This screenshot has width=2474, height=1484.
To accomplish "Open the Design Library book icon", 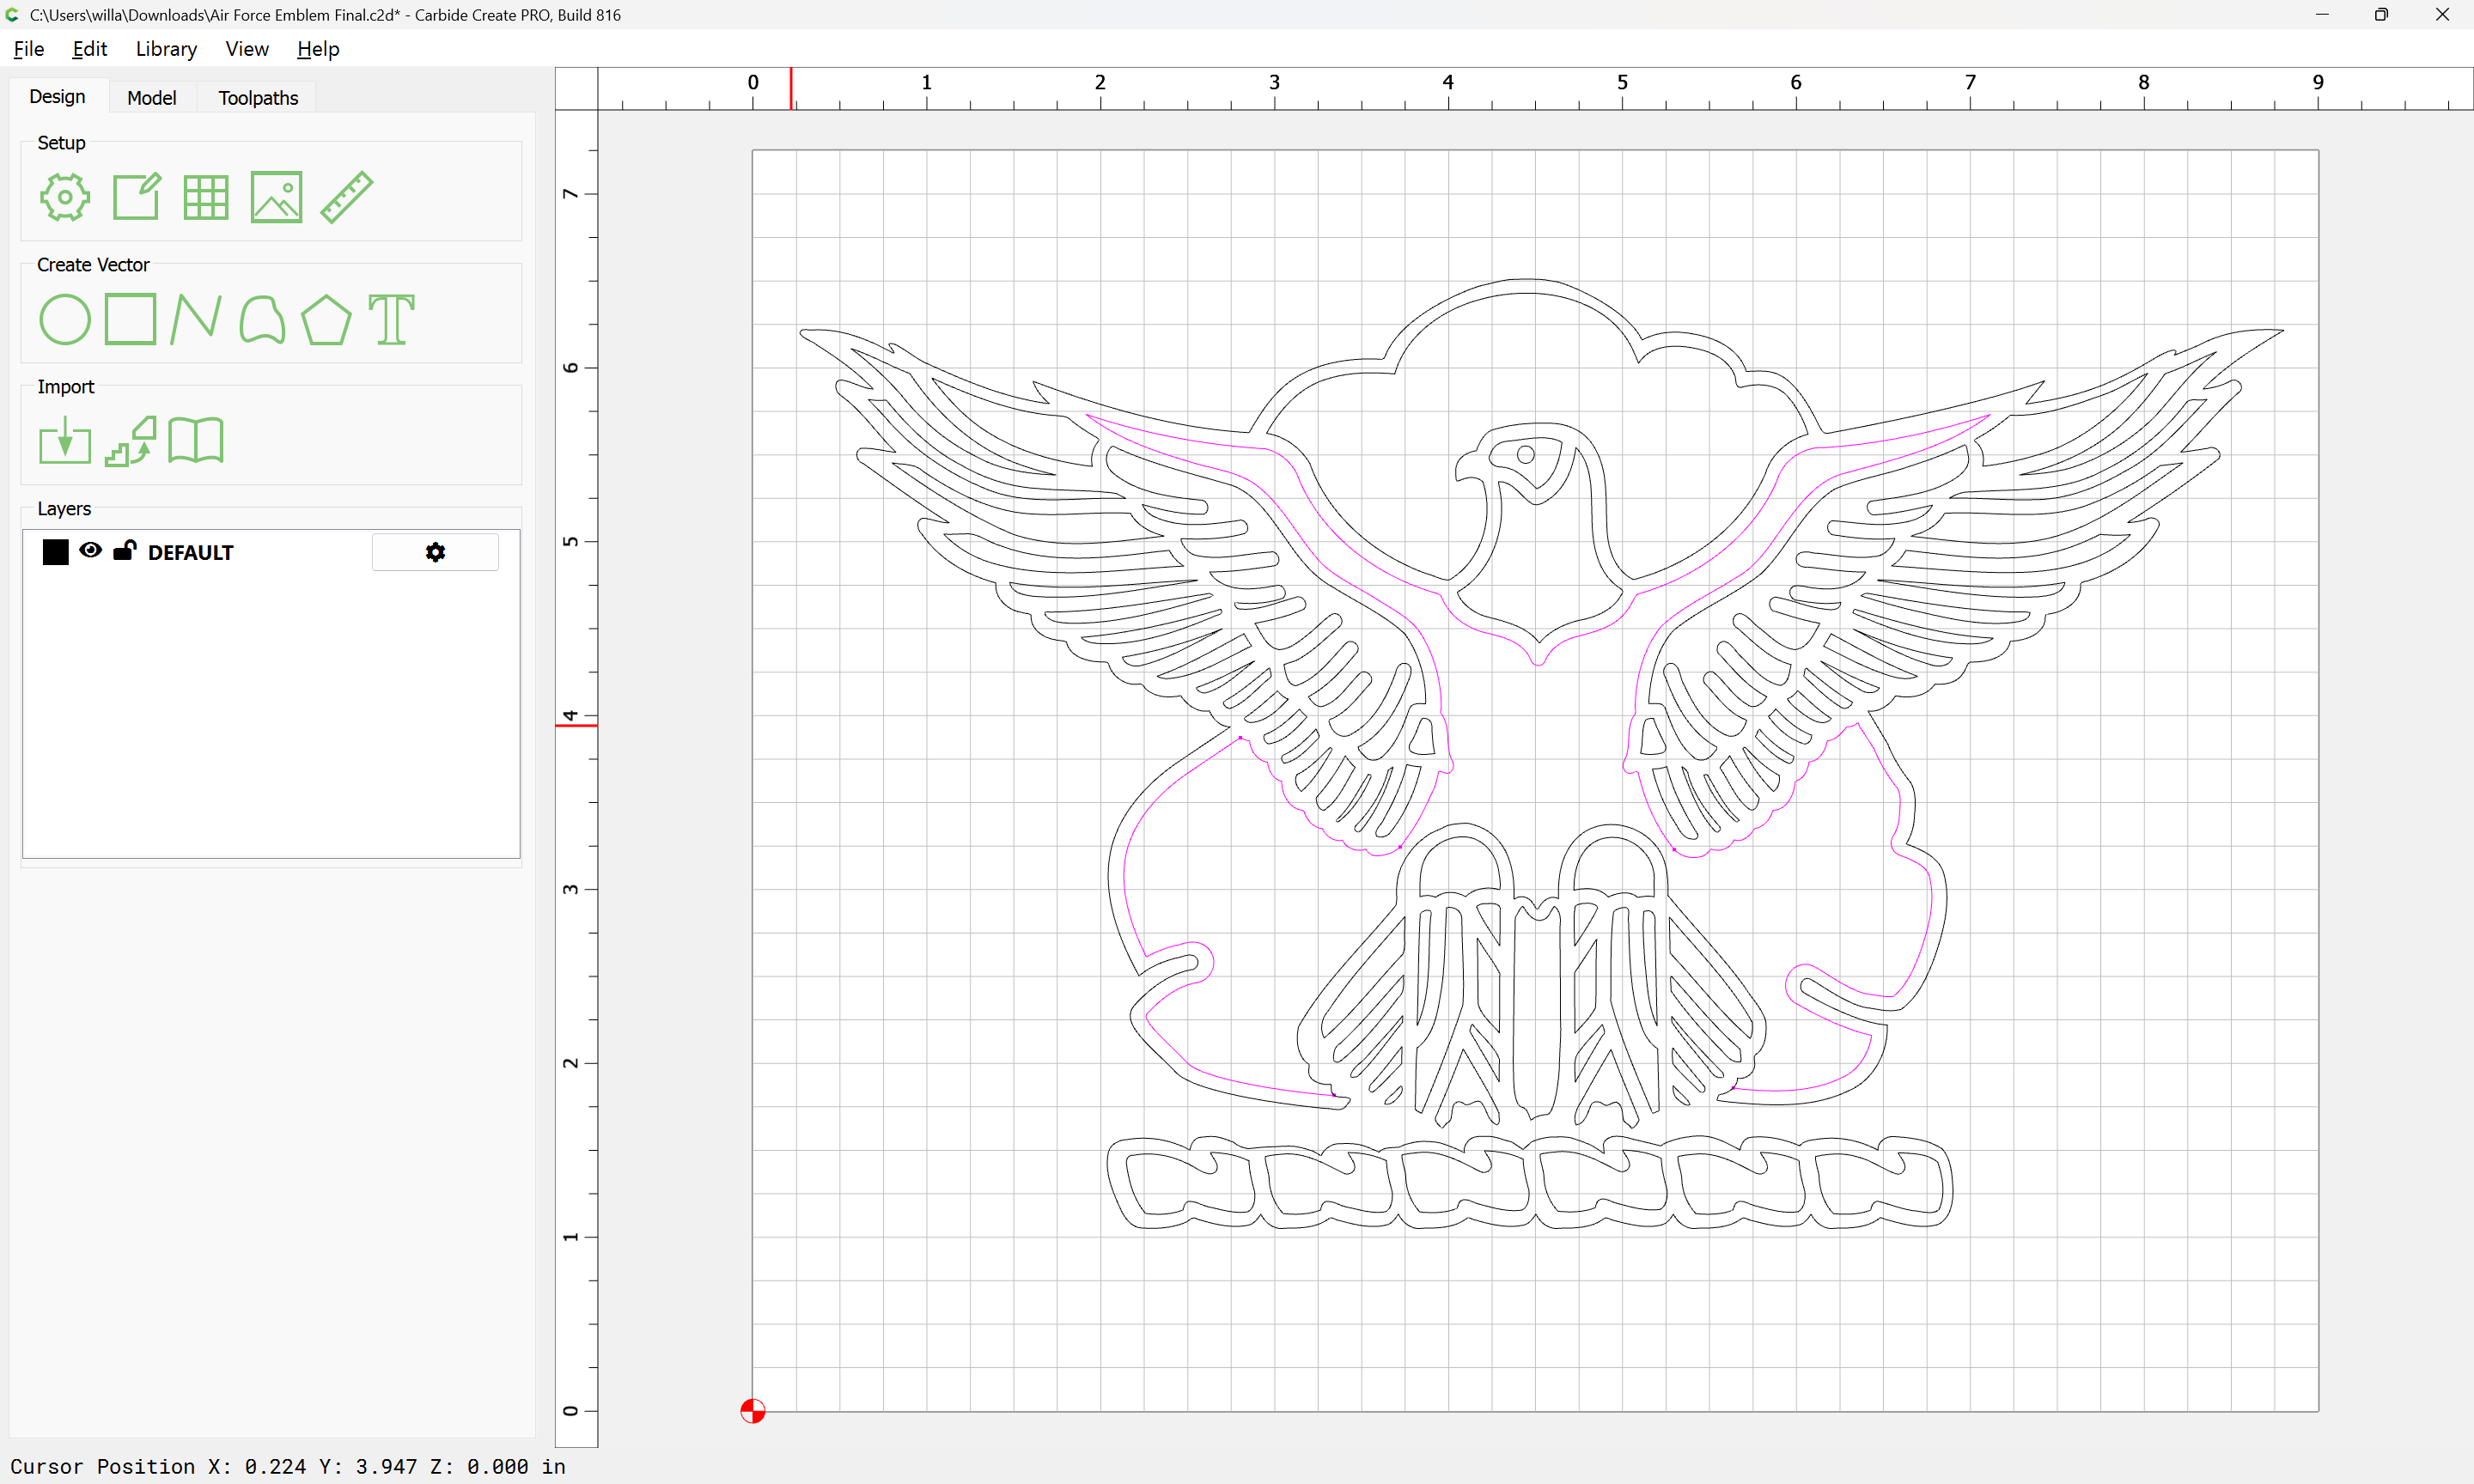I will (196, 441).
